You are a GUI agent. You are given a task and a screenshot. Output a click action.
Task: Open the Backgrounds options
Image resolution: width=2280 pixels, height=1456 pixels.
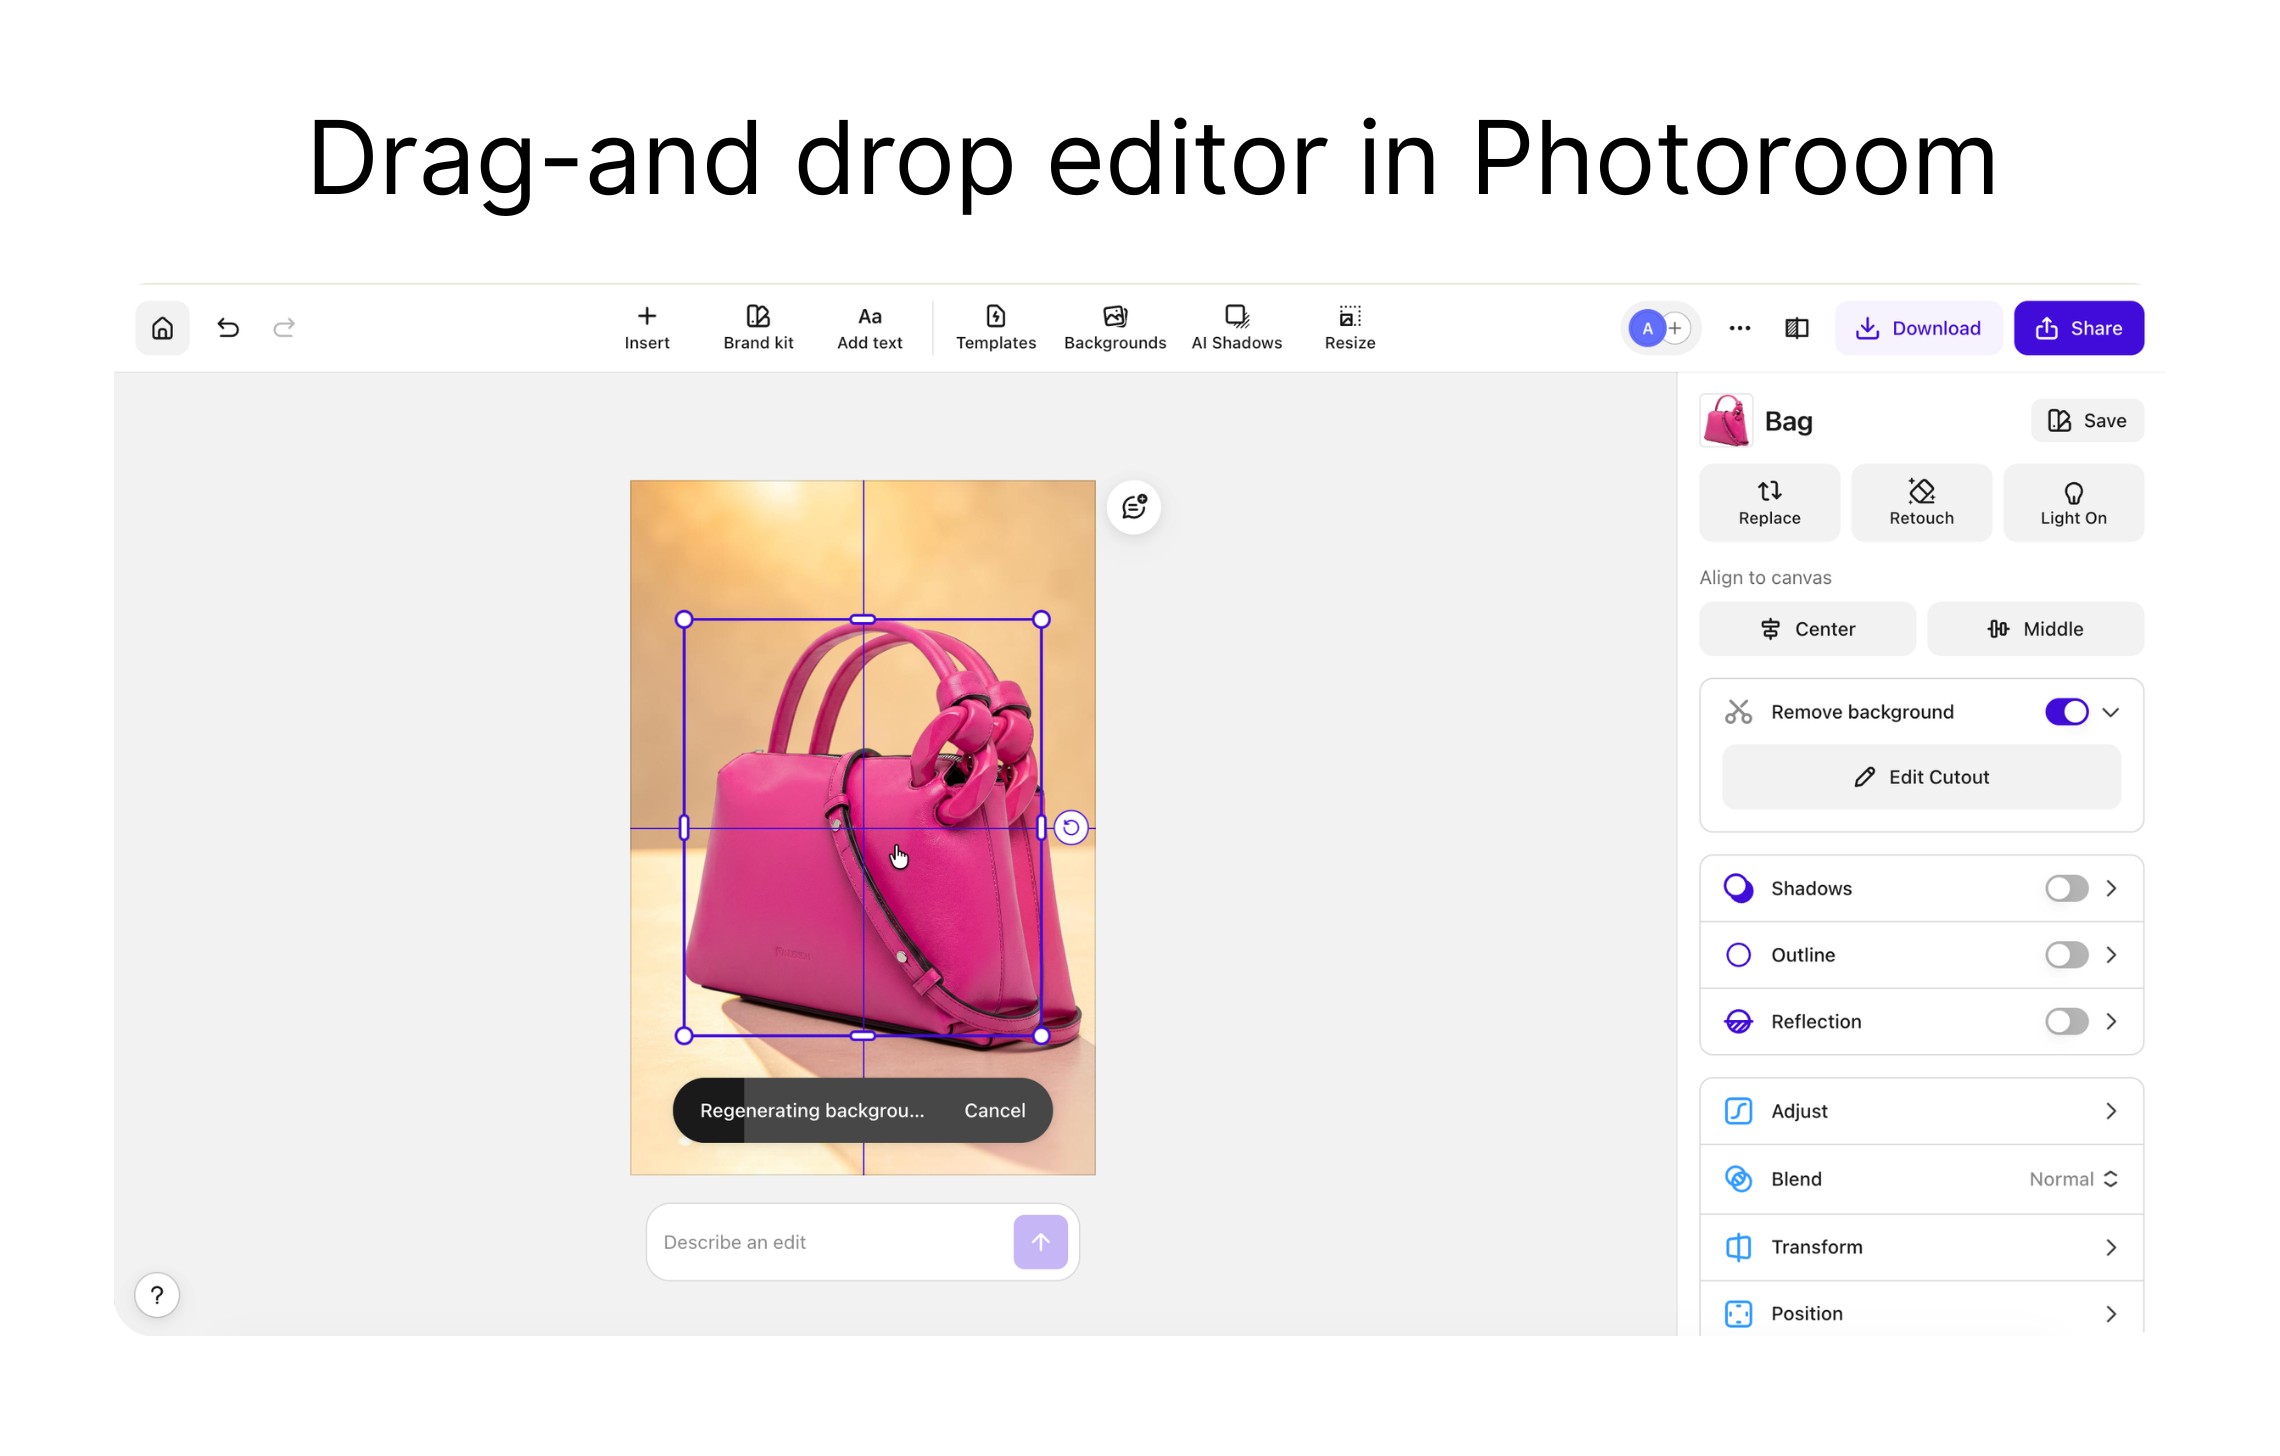(1114, 328)
